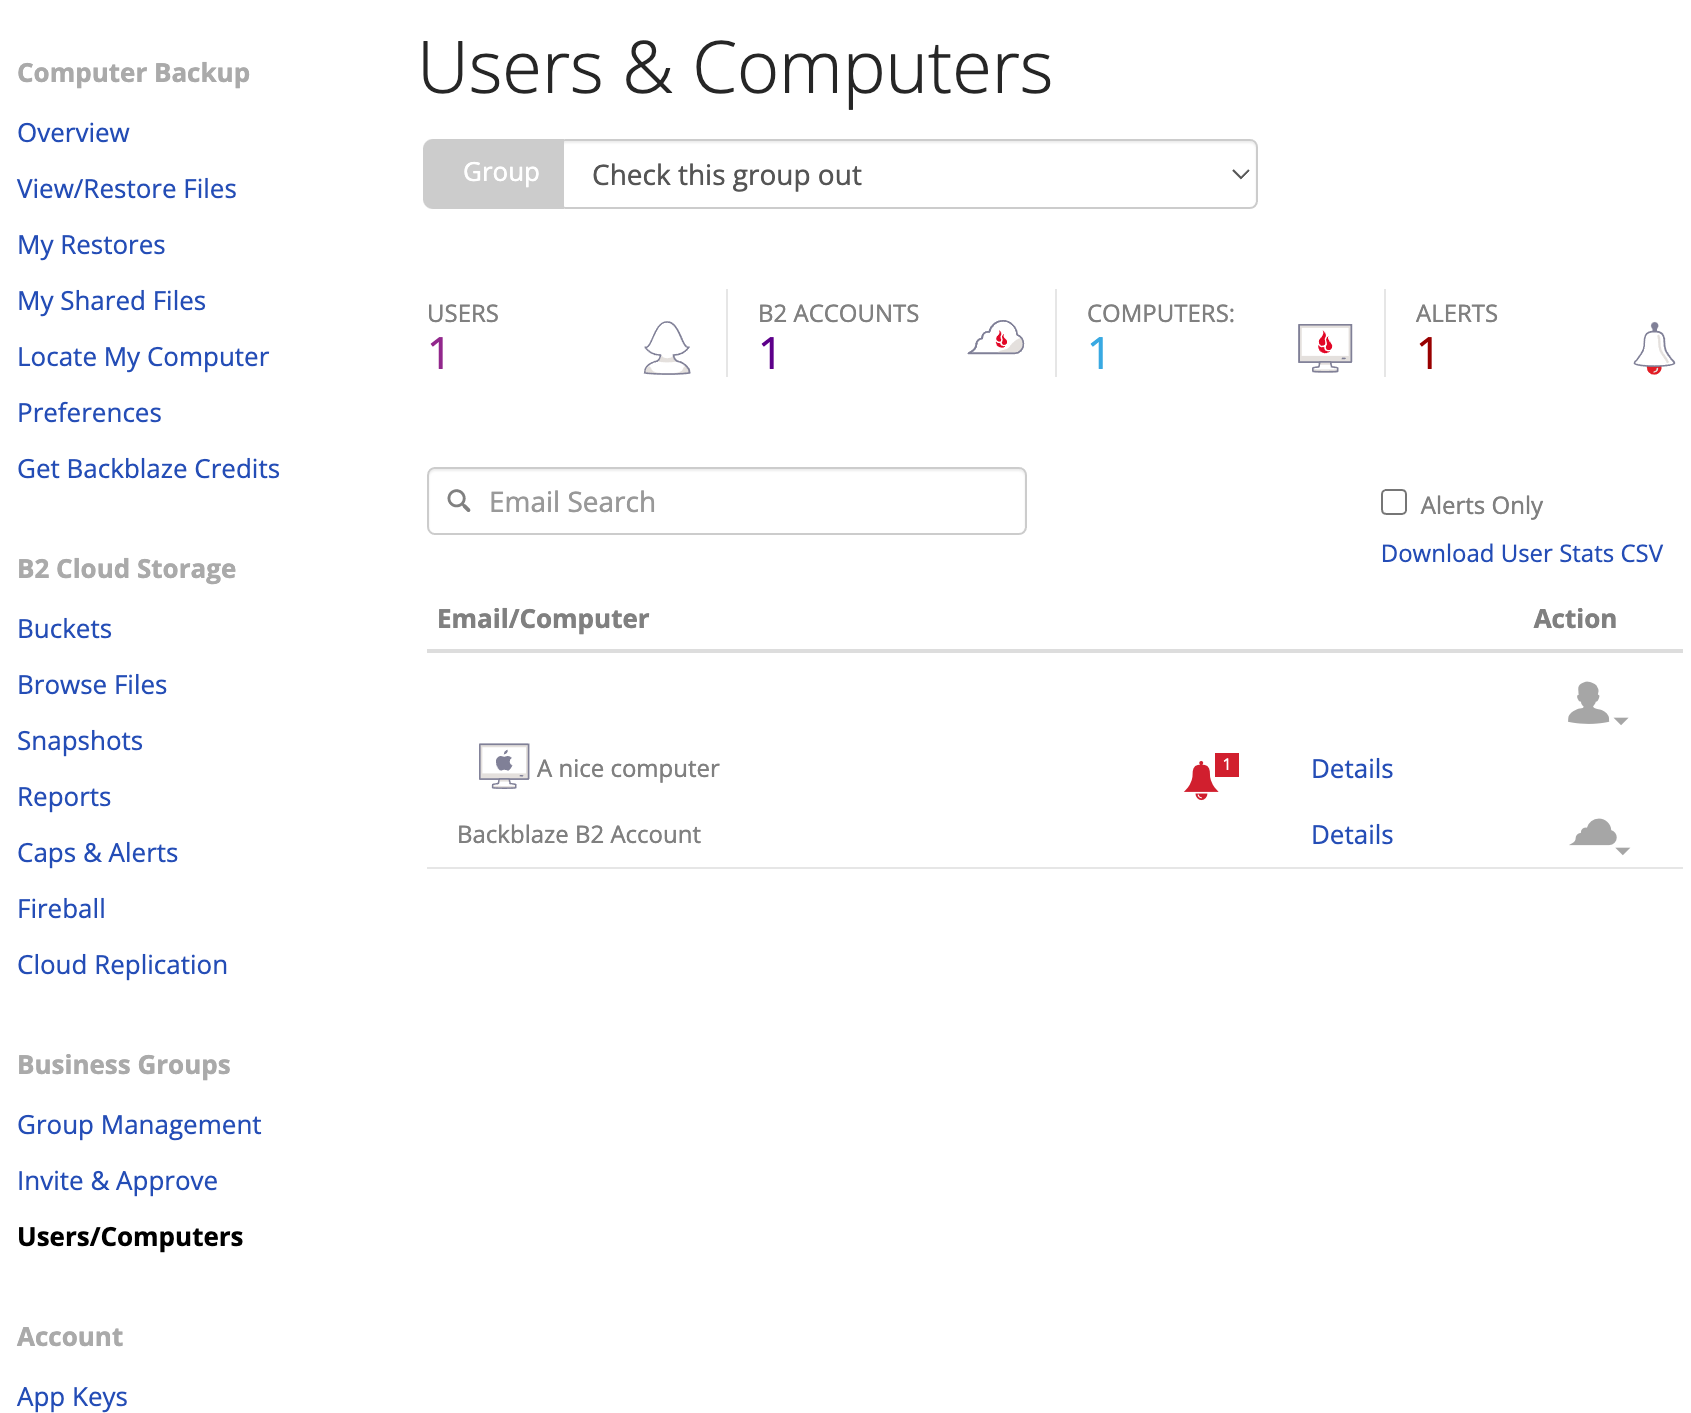Screen dimensions: 1691x1413
Task: Click the Email/Computer column header
Action: point(543,618)
